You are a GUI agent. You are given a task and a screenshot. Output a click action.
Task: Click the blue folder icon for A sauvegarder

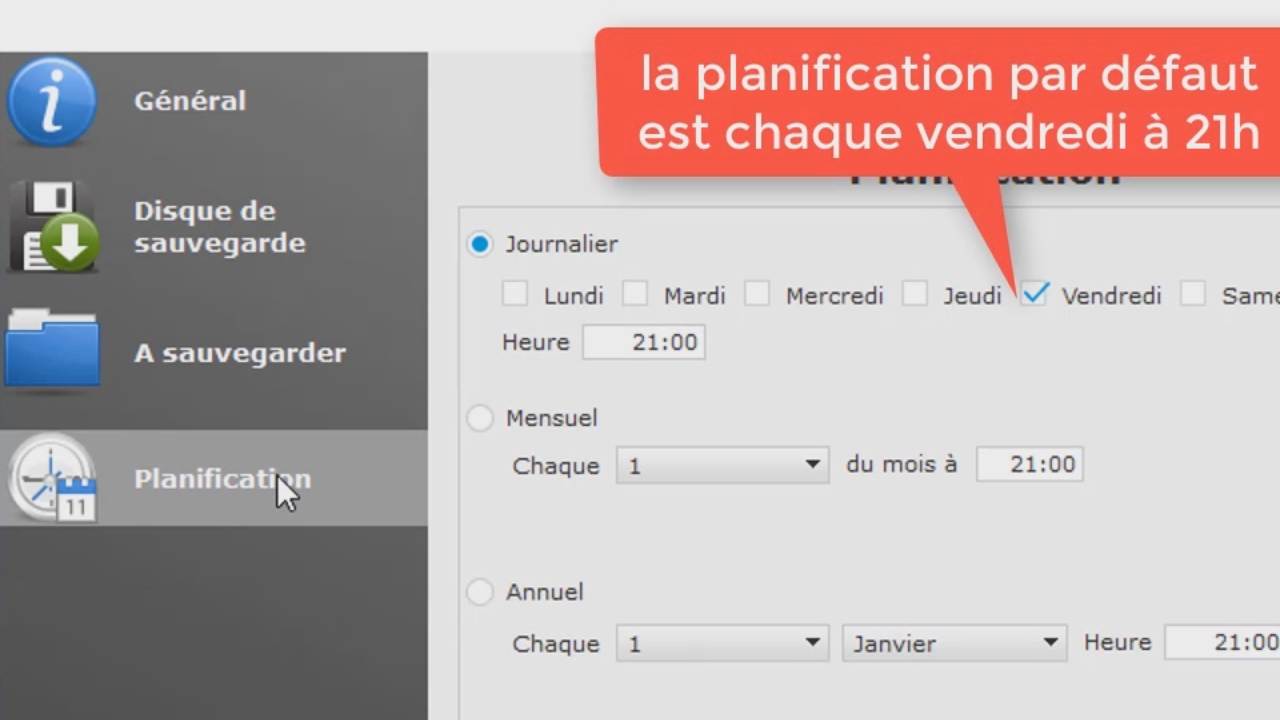(x=52, y=350)
